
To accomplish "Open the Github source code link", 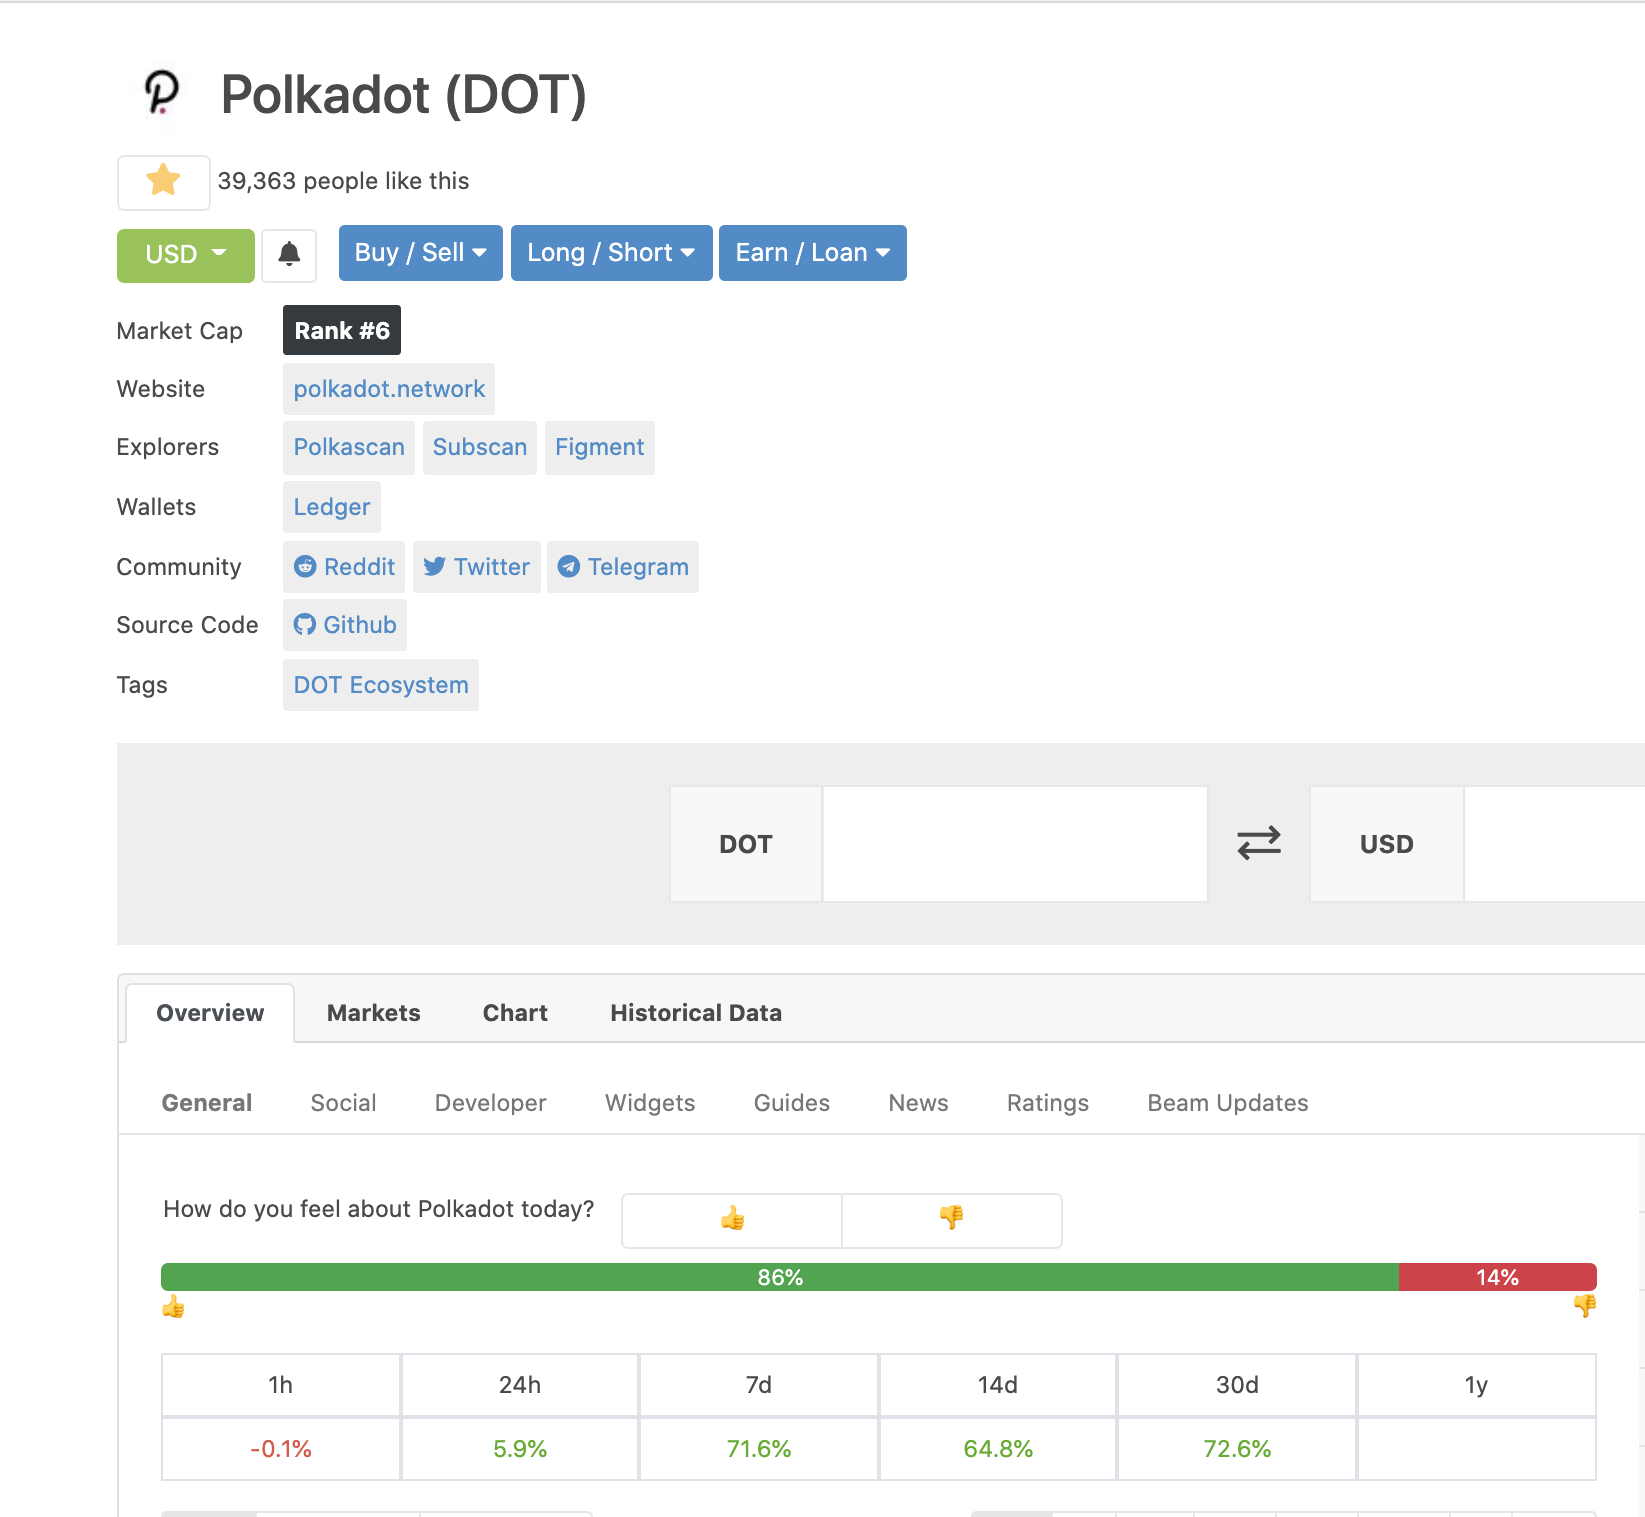I will 345,625.
